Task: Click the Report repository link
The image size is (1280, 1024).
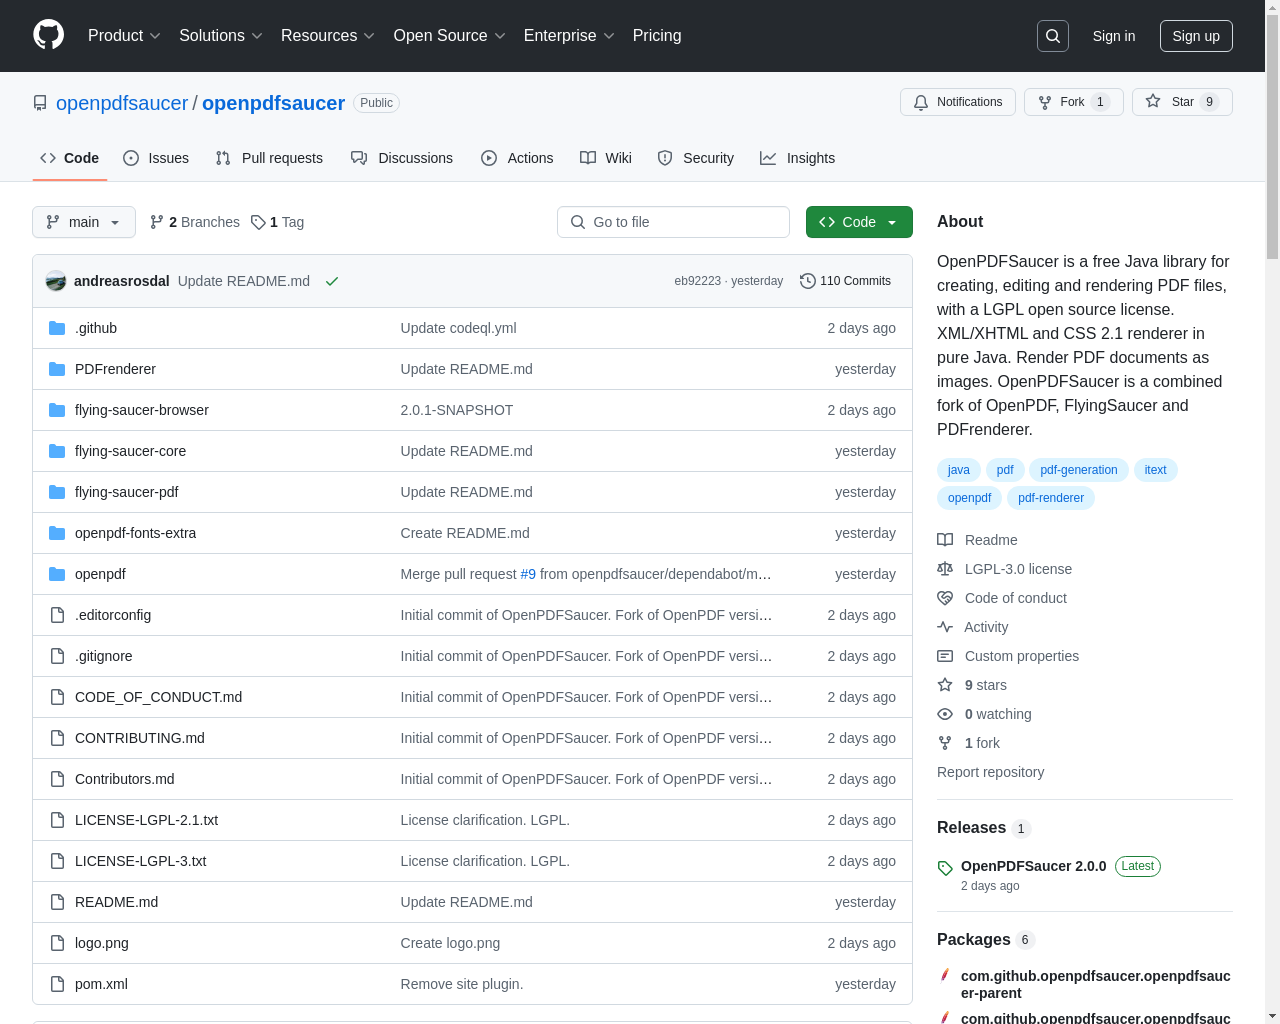Action: [990, 772]
